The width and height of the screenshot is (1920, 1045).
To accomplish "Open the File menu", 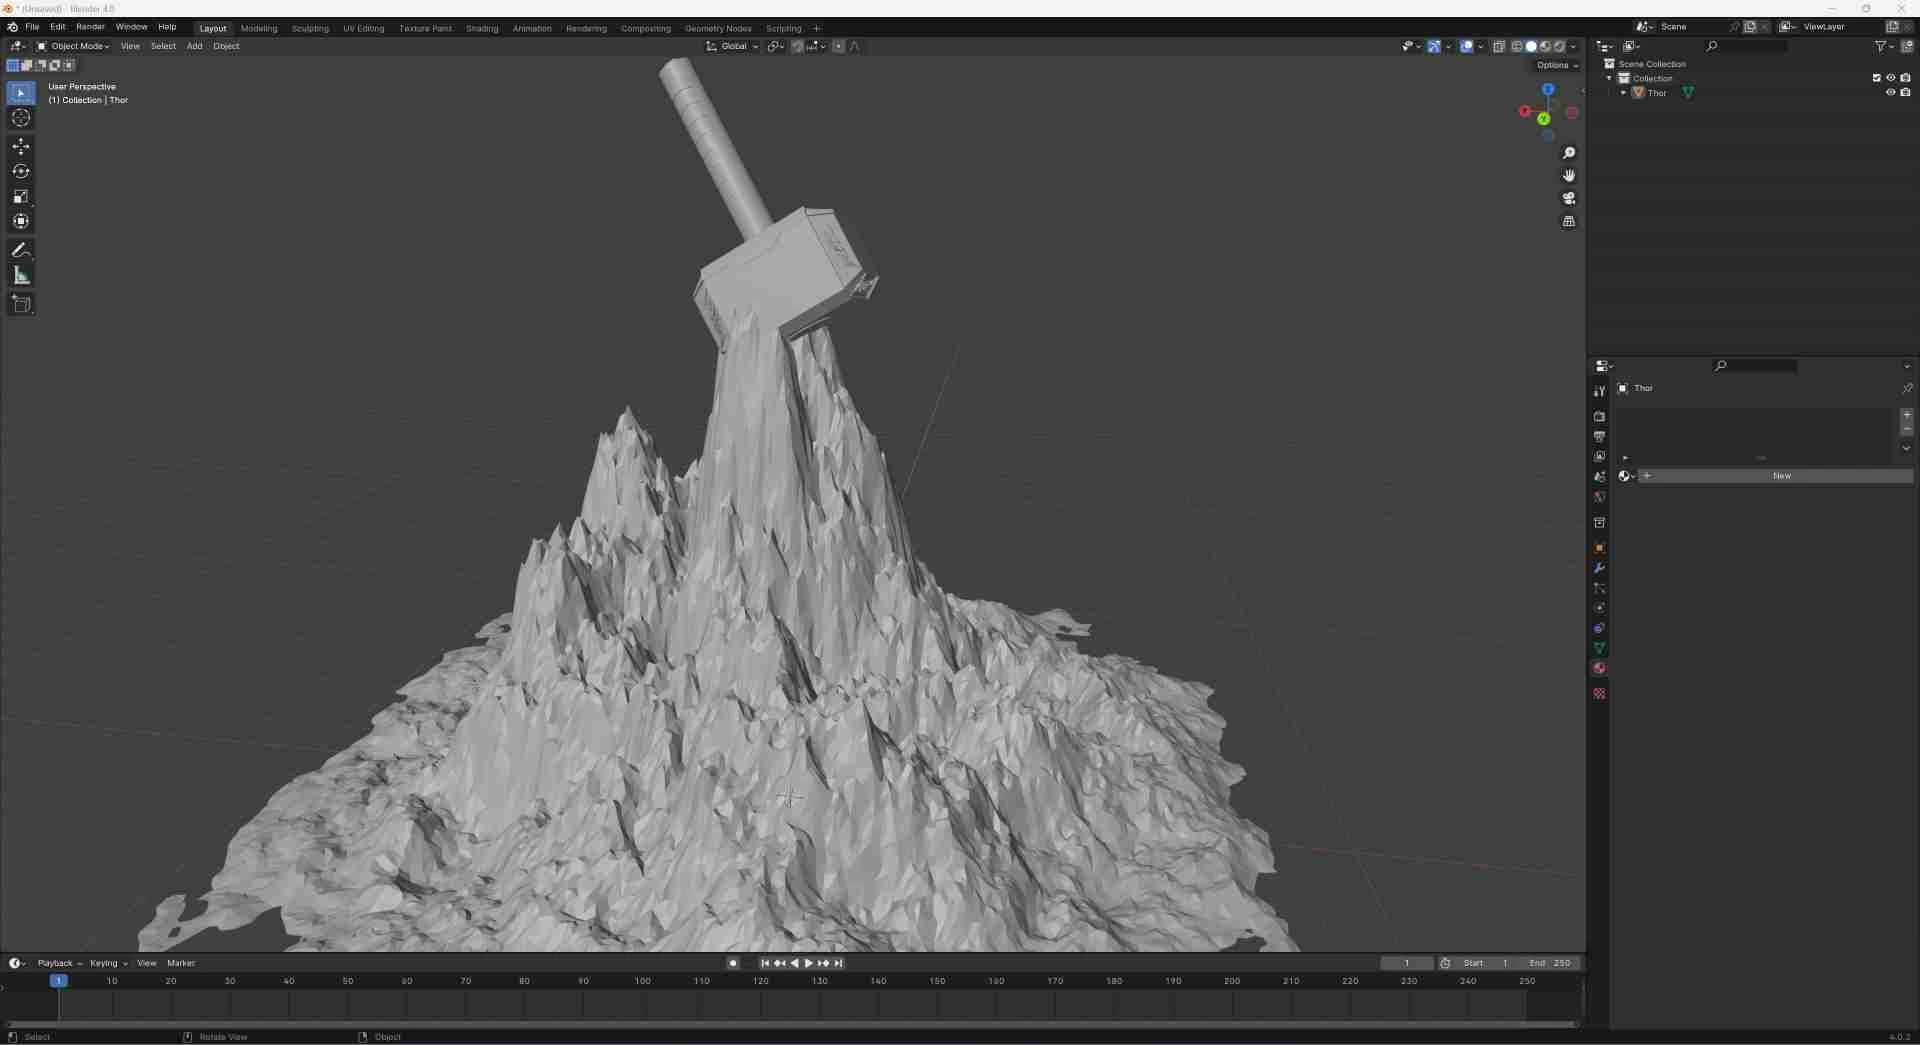I will point(32,27).
